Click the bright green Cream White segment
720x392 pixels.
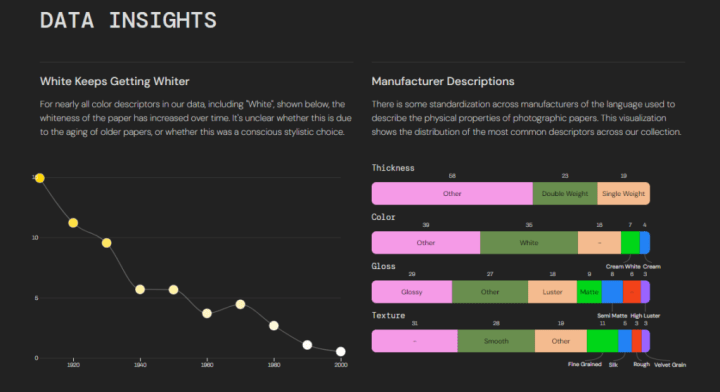(630, 242)
